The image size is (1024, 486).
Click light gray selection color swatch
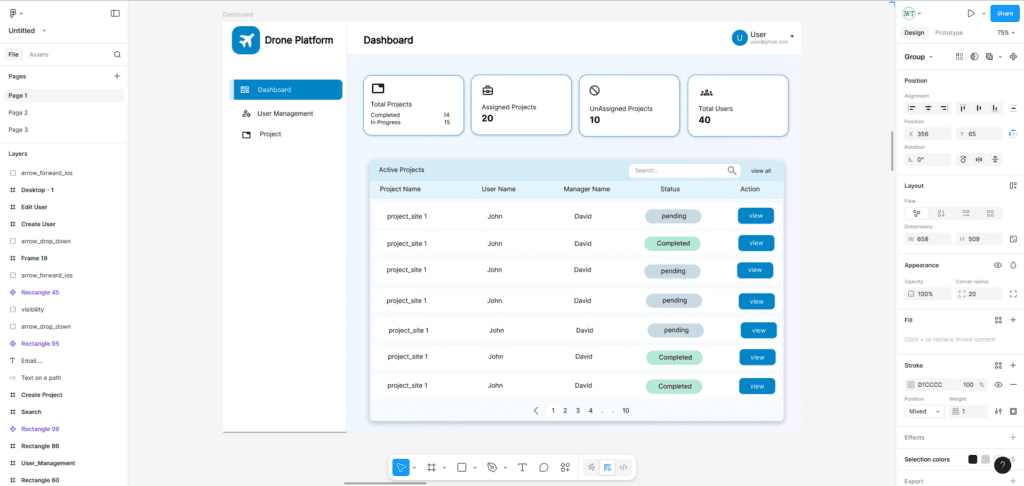click(x=985, y=459)
